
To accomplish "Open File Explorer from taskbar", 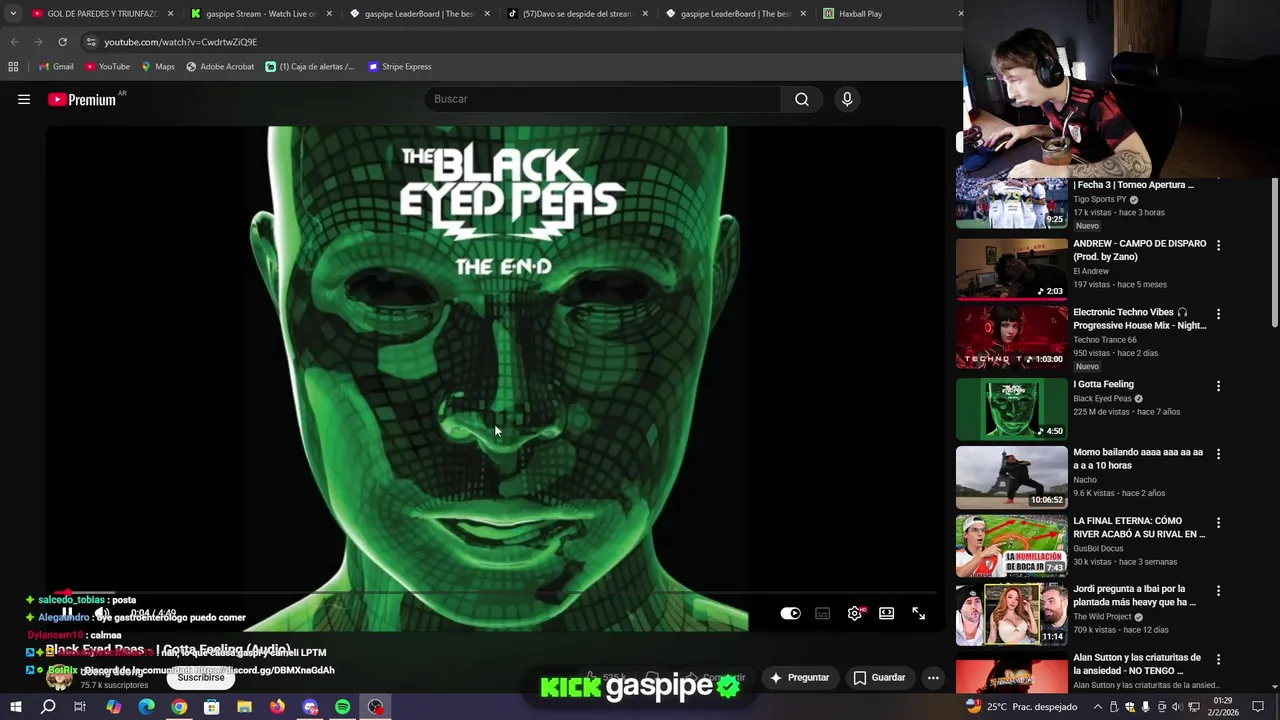I will click(244, 707).
